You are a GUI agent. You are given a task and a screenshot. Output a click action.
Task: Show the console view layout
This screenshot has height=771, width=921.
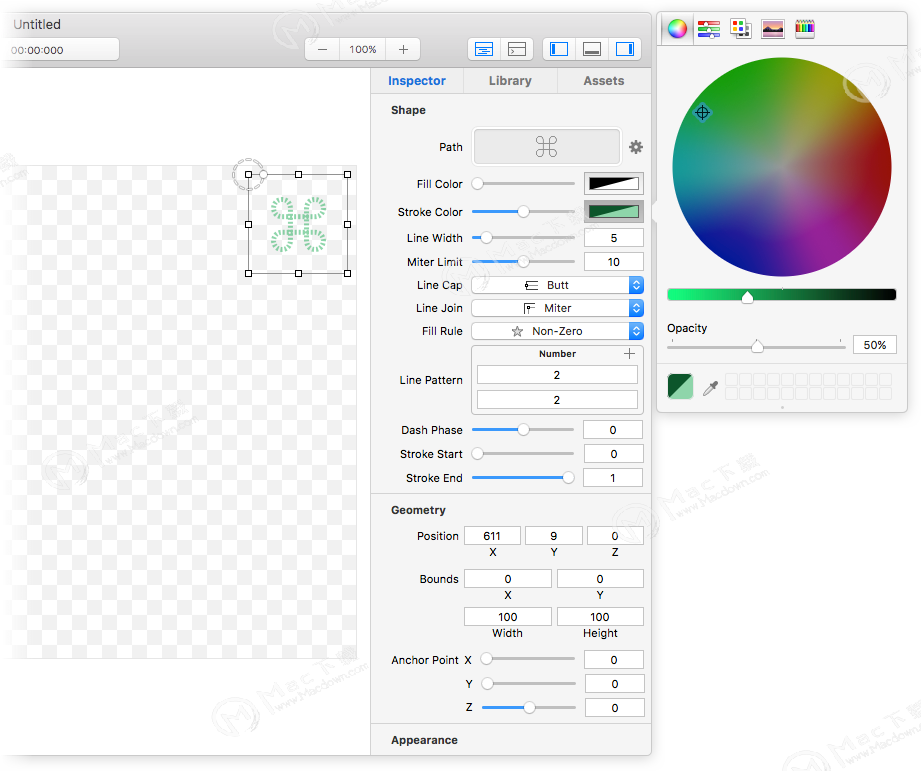(517, 49)
